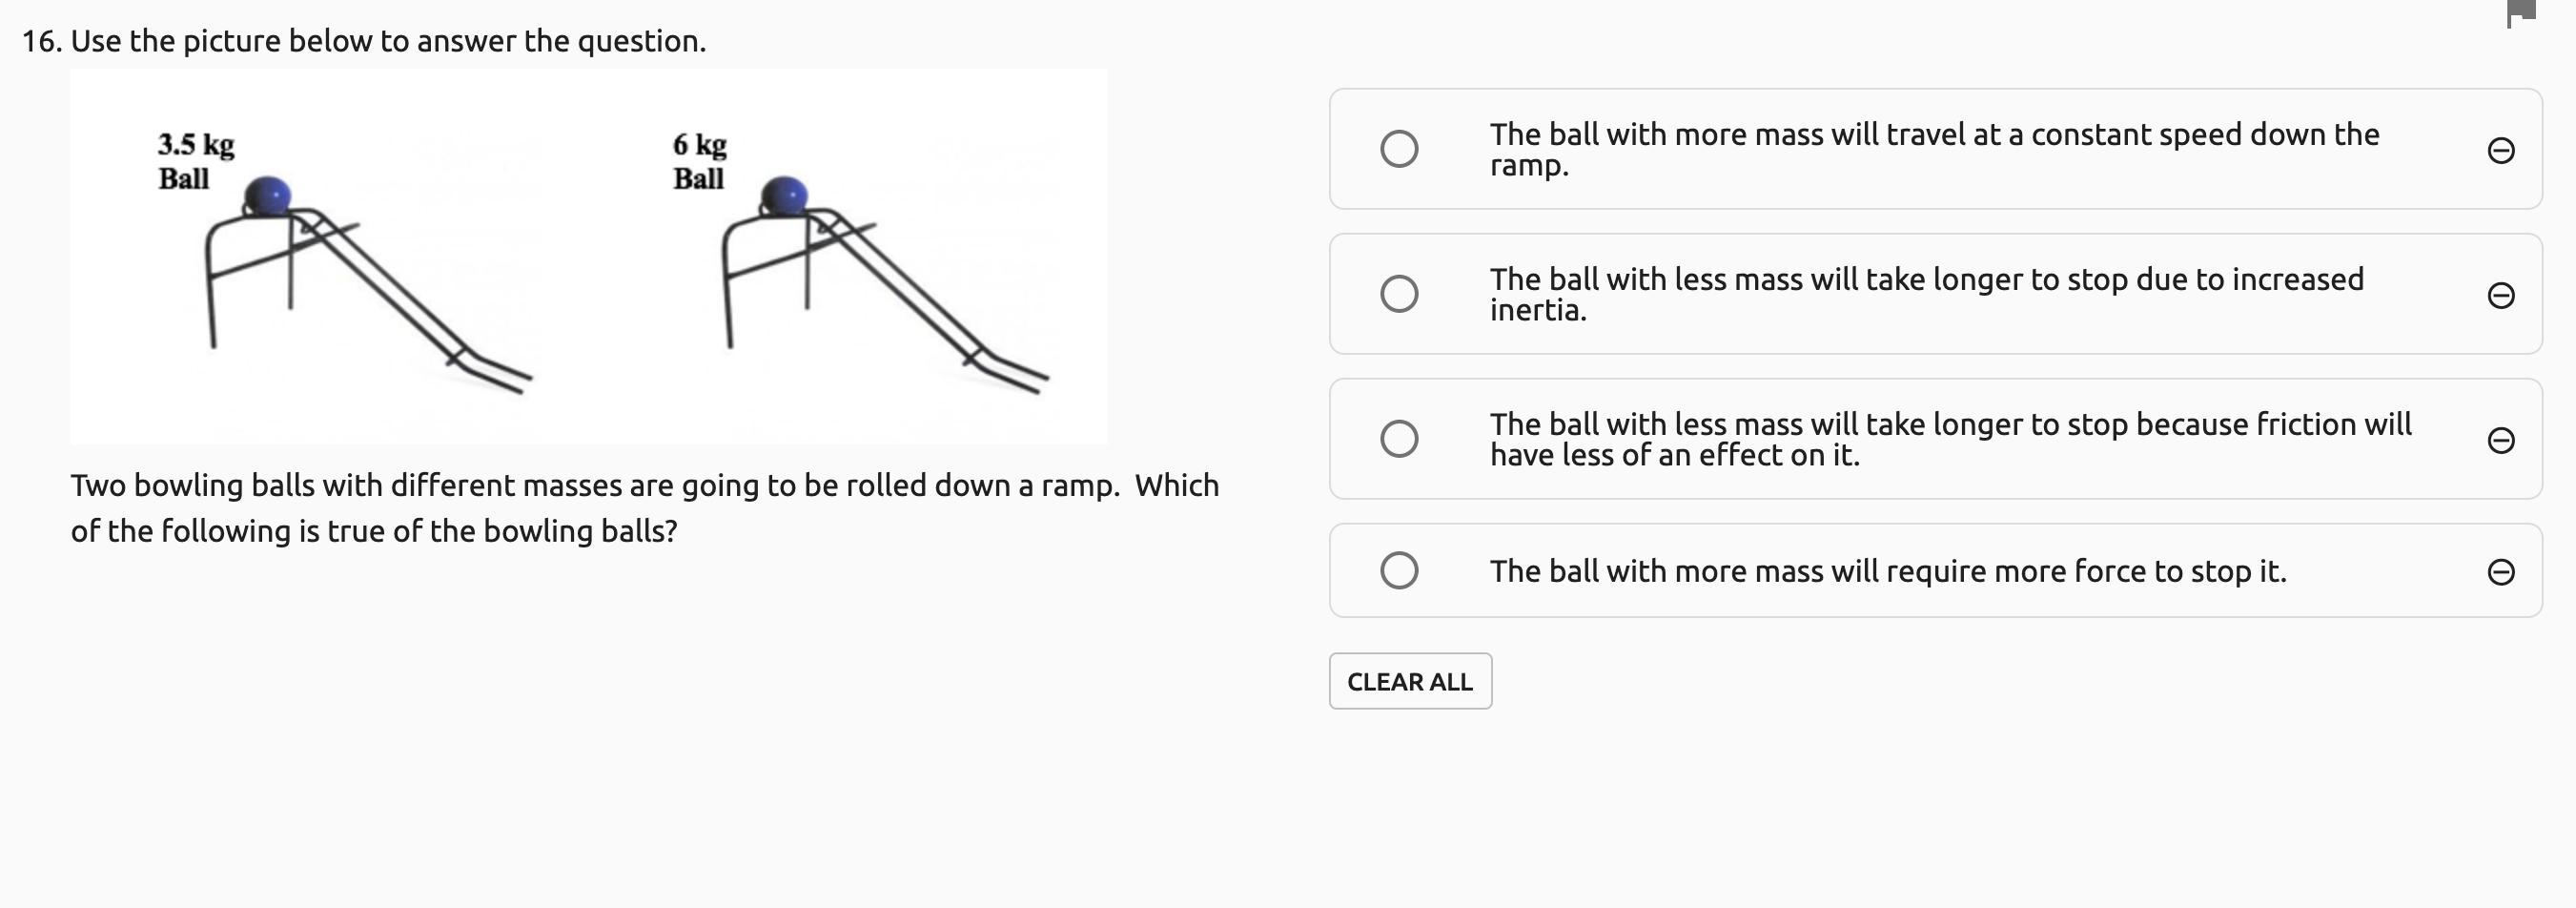This screenshot has height=908, width=2576.
Task: Click the '16. Use the picture below' heading
Action: [x=364, y=41]
